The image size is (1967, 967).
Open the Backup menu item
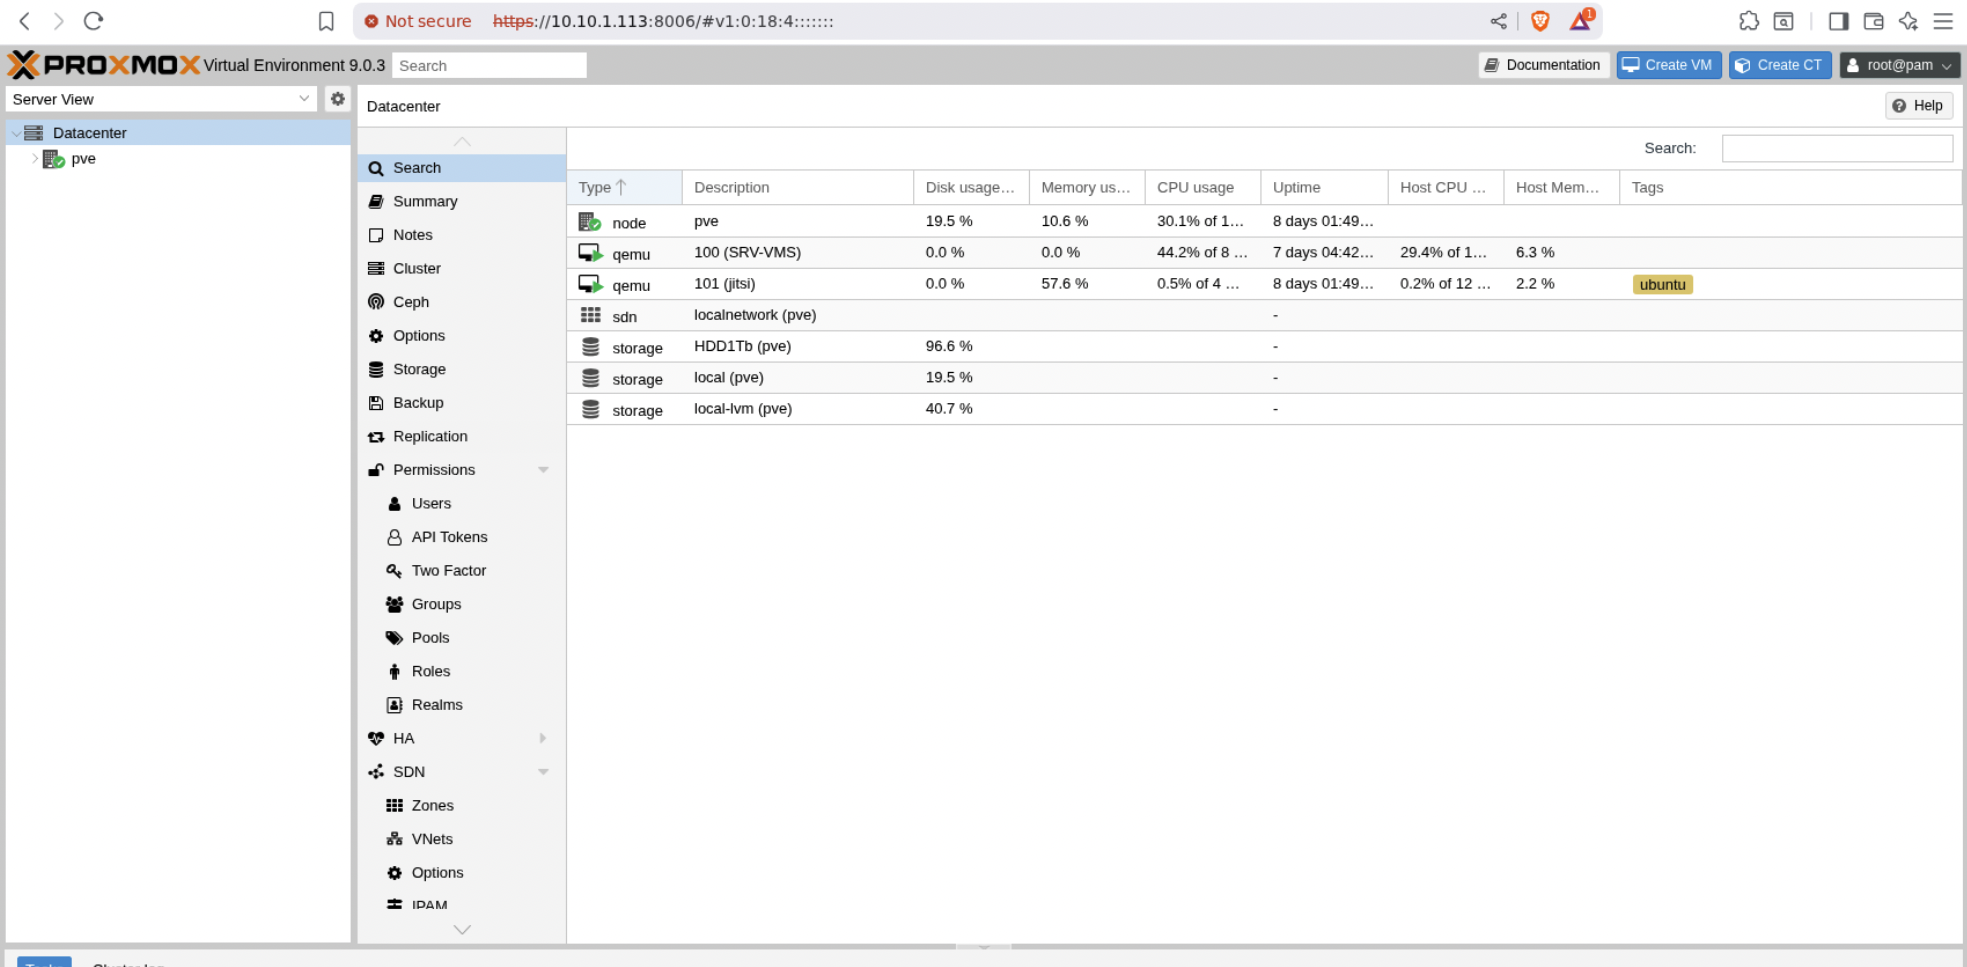pyautogui.click(x=418, y=403)
